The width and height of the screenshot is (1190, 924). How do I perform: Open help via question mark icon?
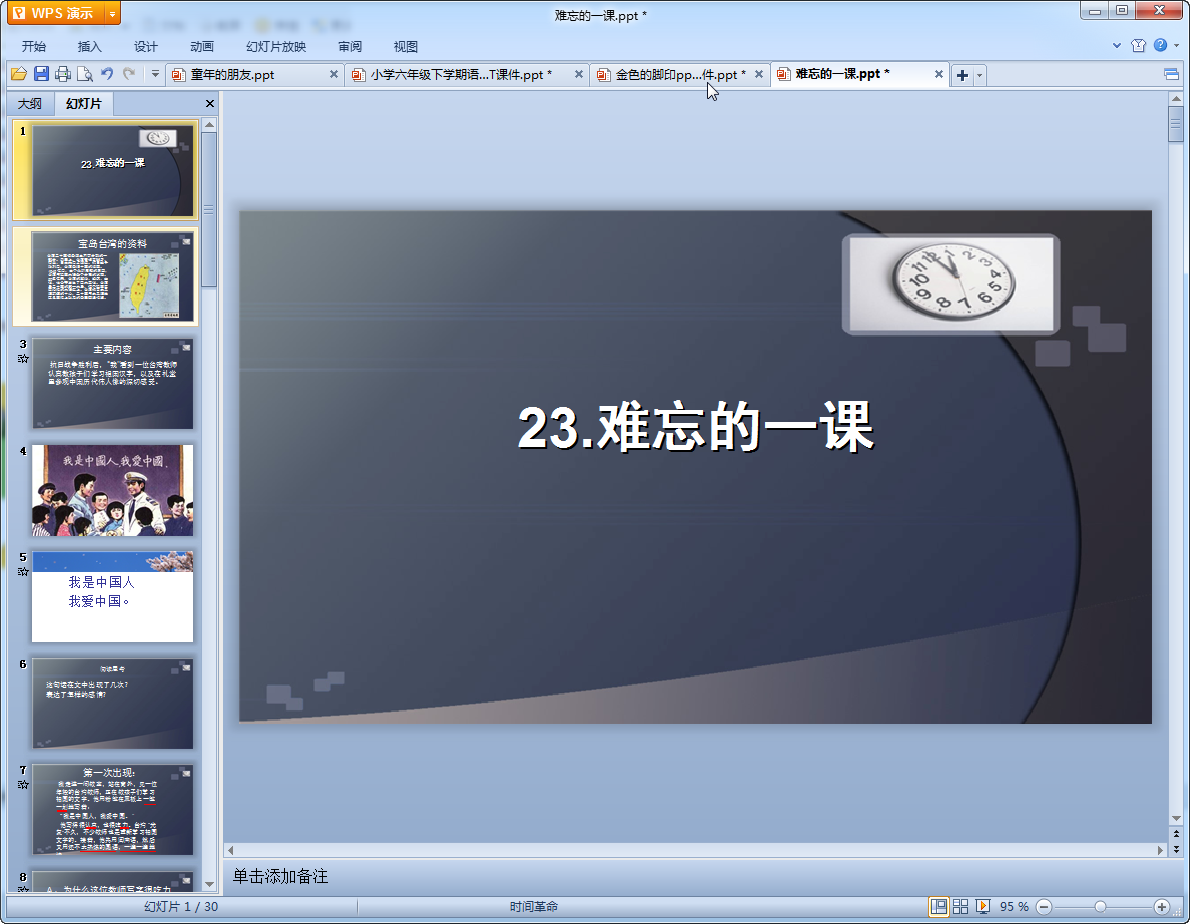1160,46
